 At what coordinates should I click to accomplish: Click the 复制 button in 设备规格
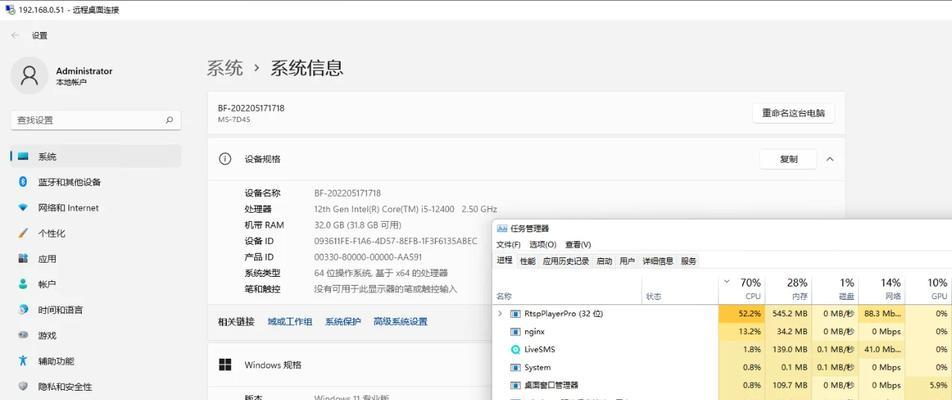(x=789, y=159)
